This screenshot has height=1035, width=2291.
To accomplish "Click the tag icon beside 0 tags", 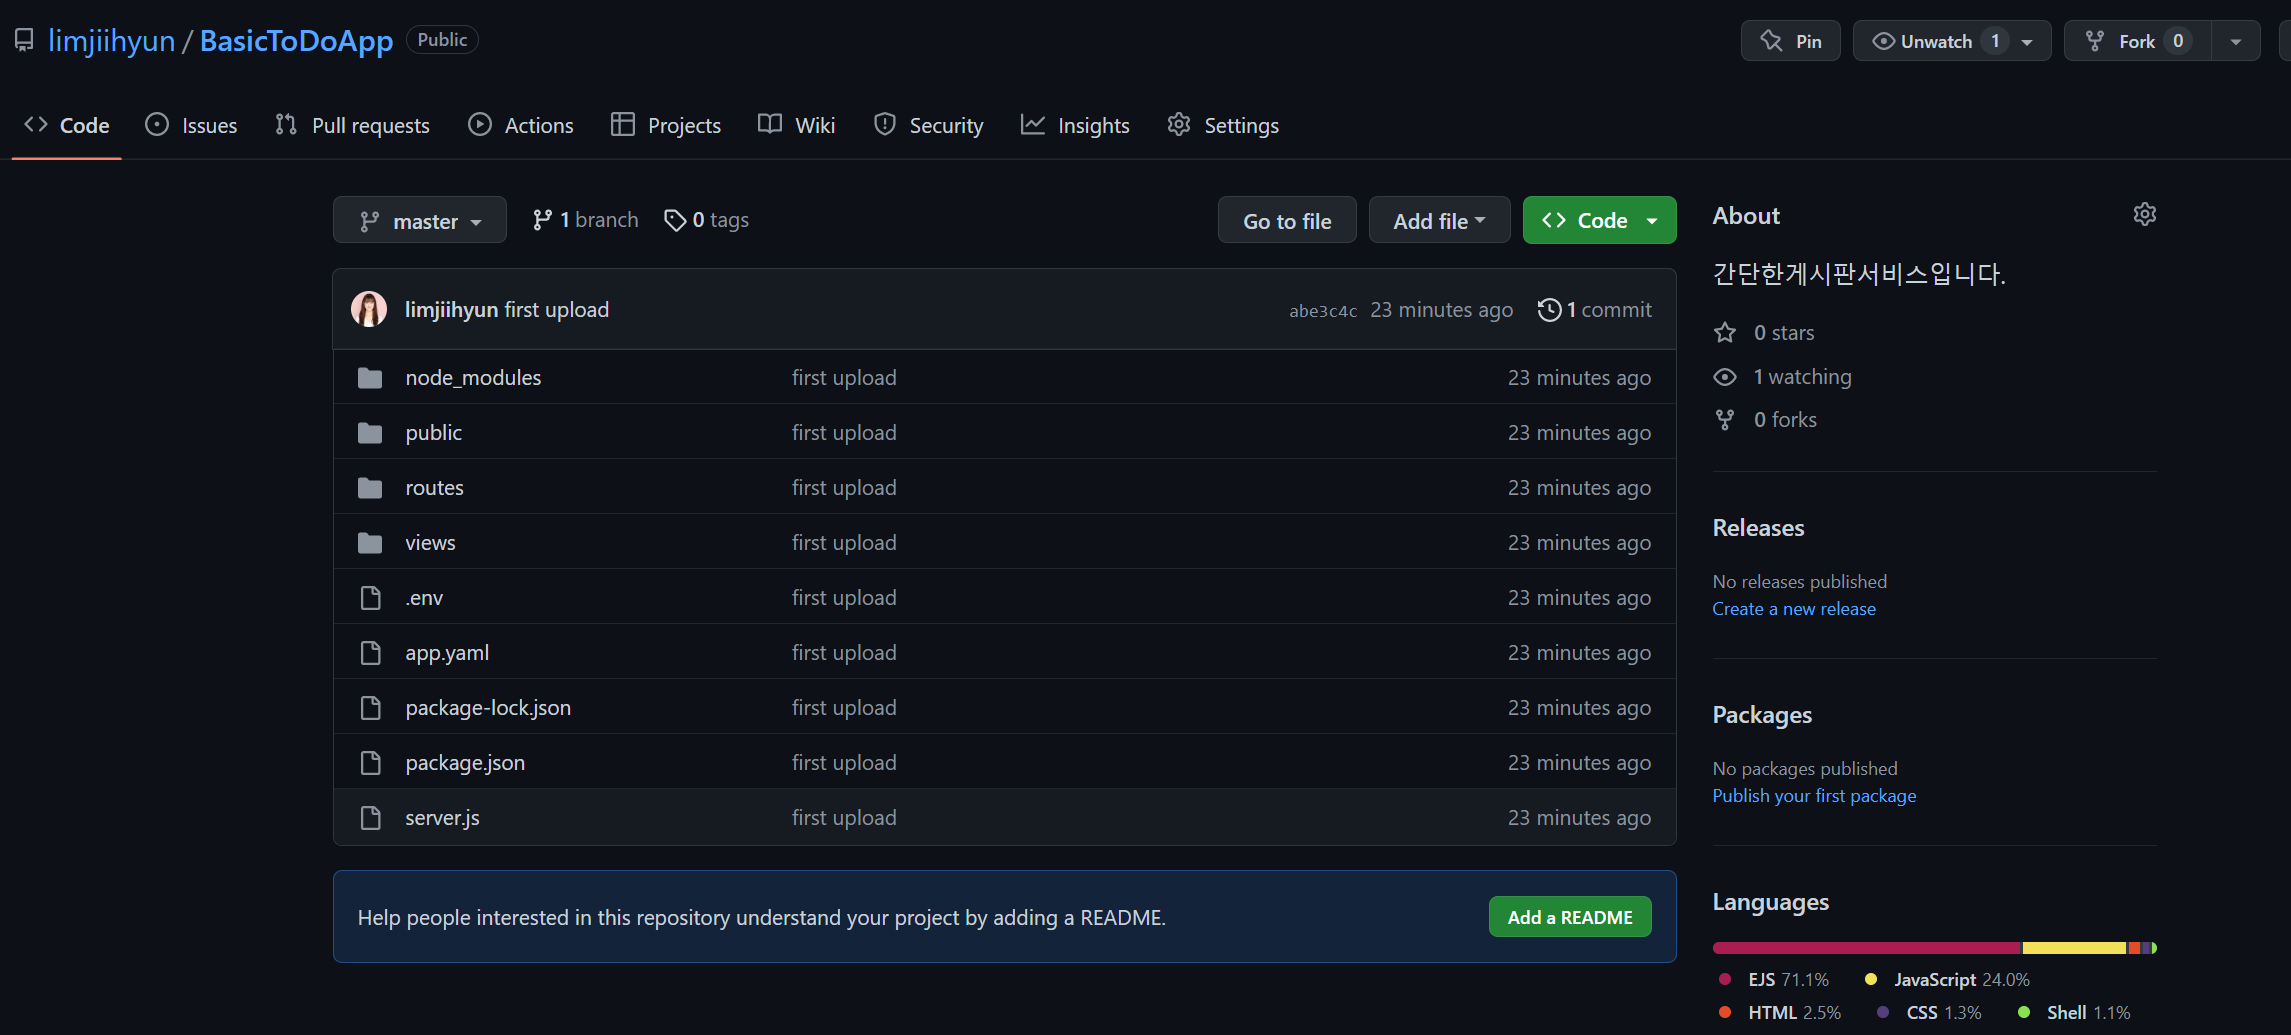I will 675,220.
